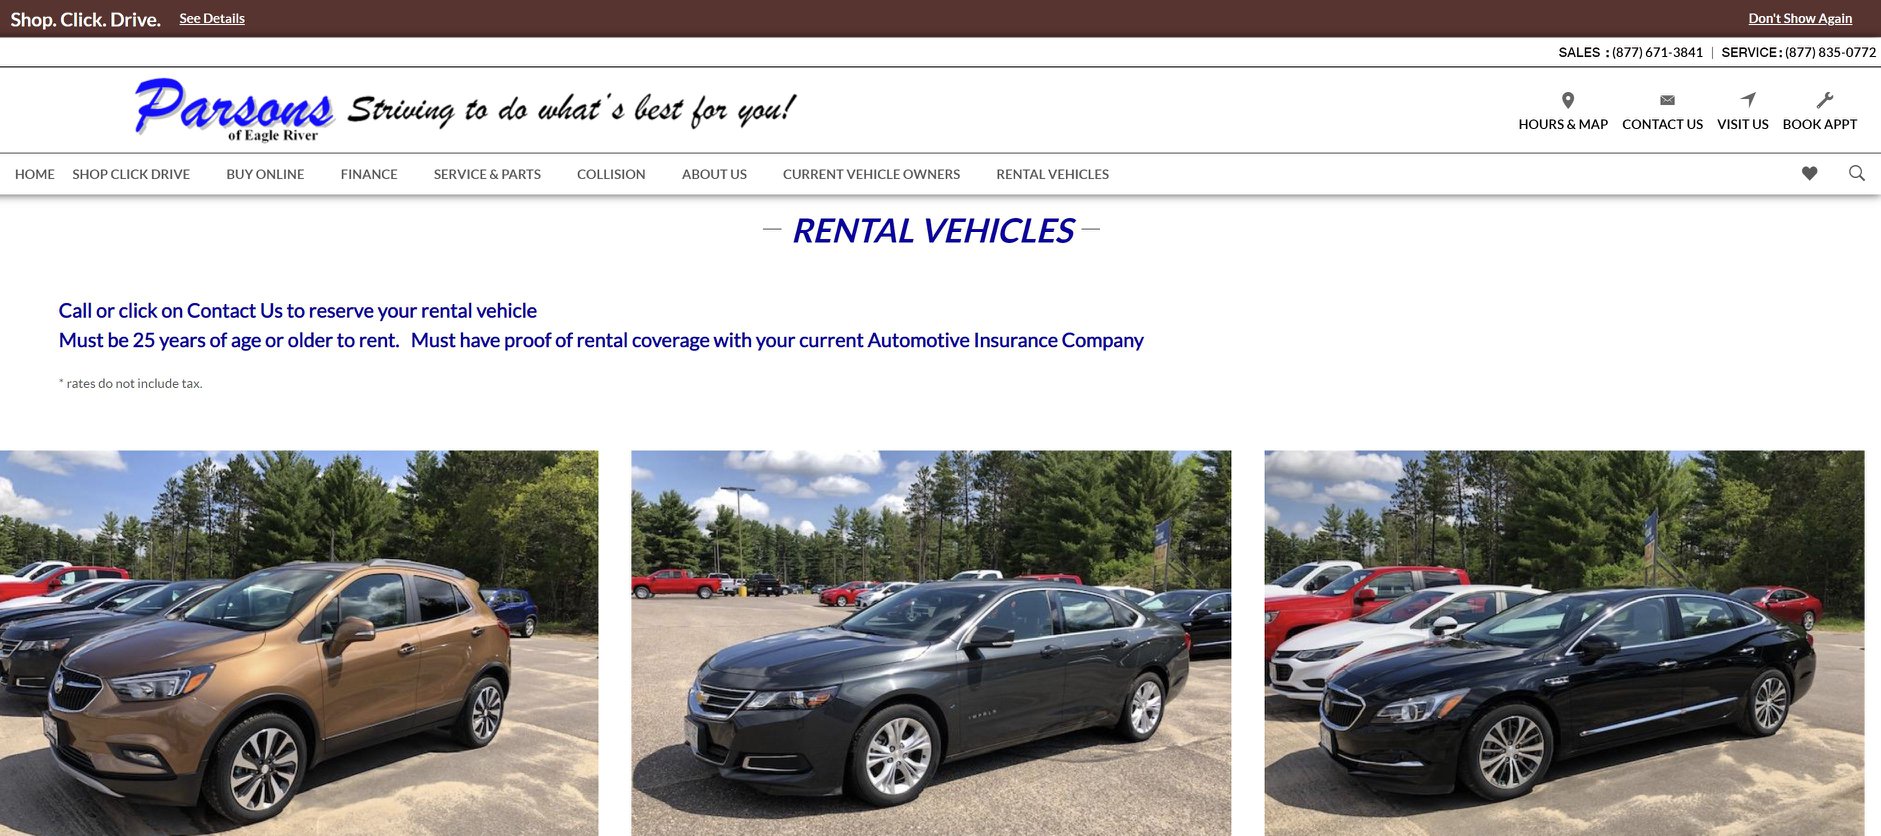Screen dimensions: 1881x836
Task: Select the Rental Vehicles menu item
Action: pyautogui.click(x=1052, y=174)
